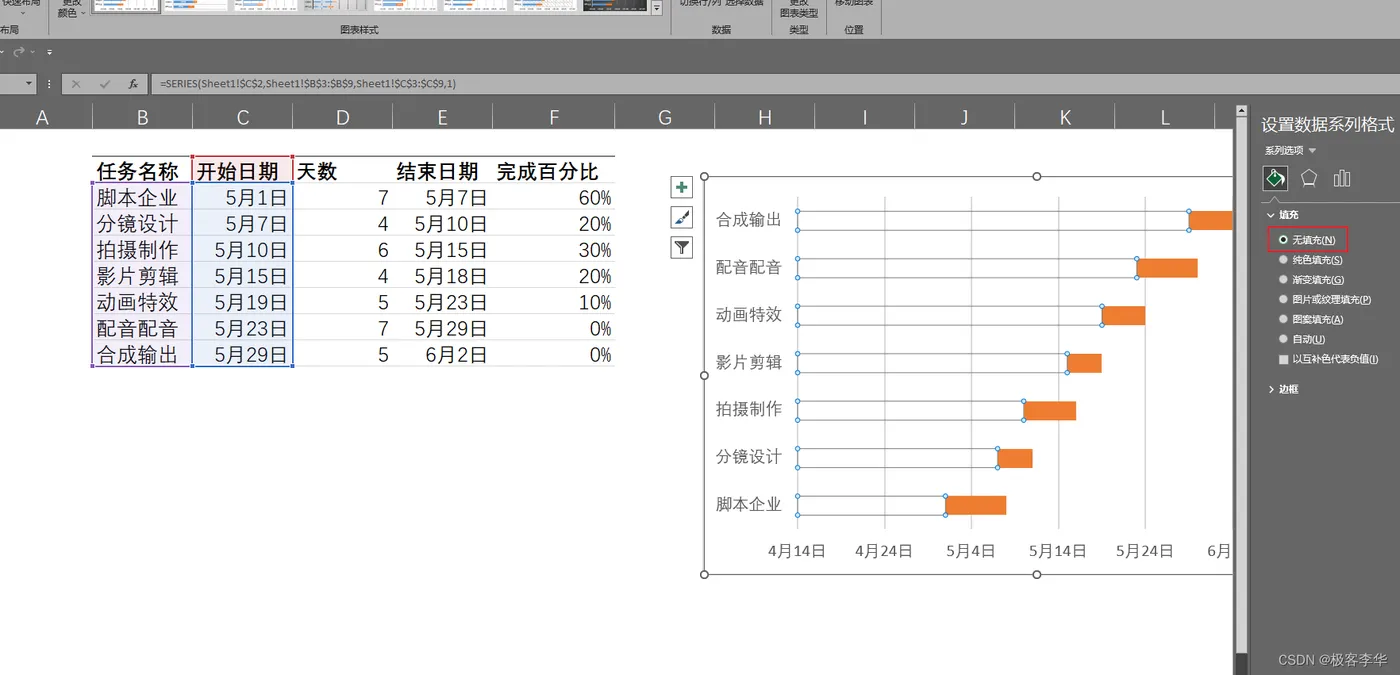Select the dark chart style thumbnail

click(x=615, y=5)
